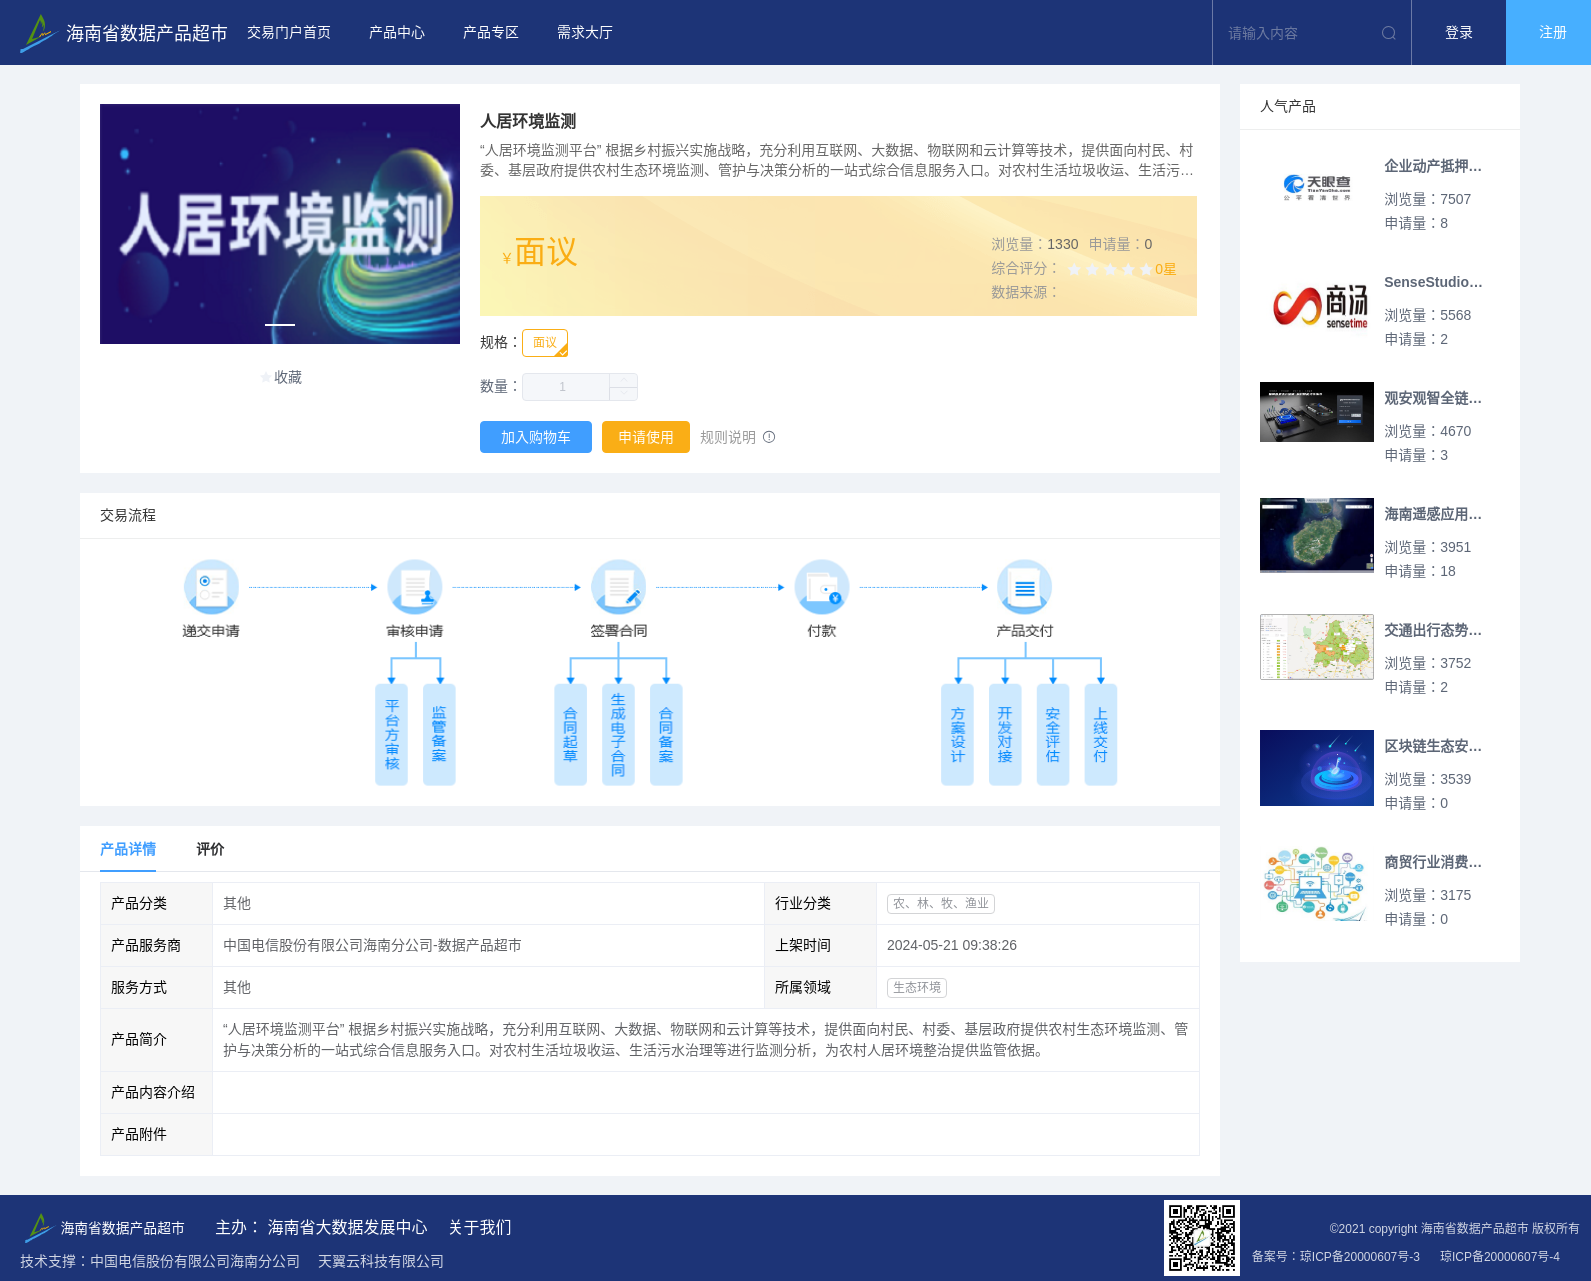Image resolution: width=1591 pixels, height=1281 pixels.
Task: Open the 区块链生态安 product thumbnail
Action: pos(1317,768)
